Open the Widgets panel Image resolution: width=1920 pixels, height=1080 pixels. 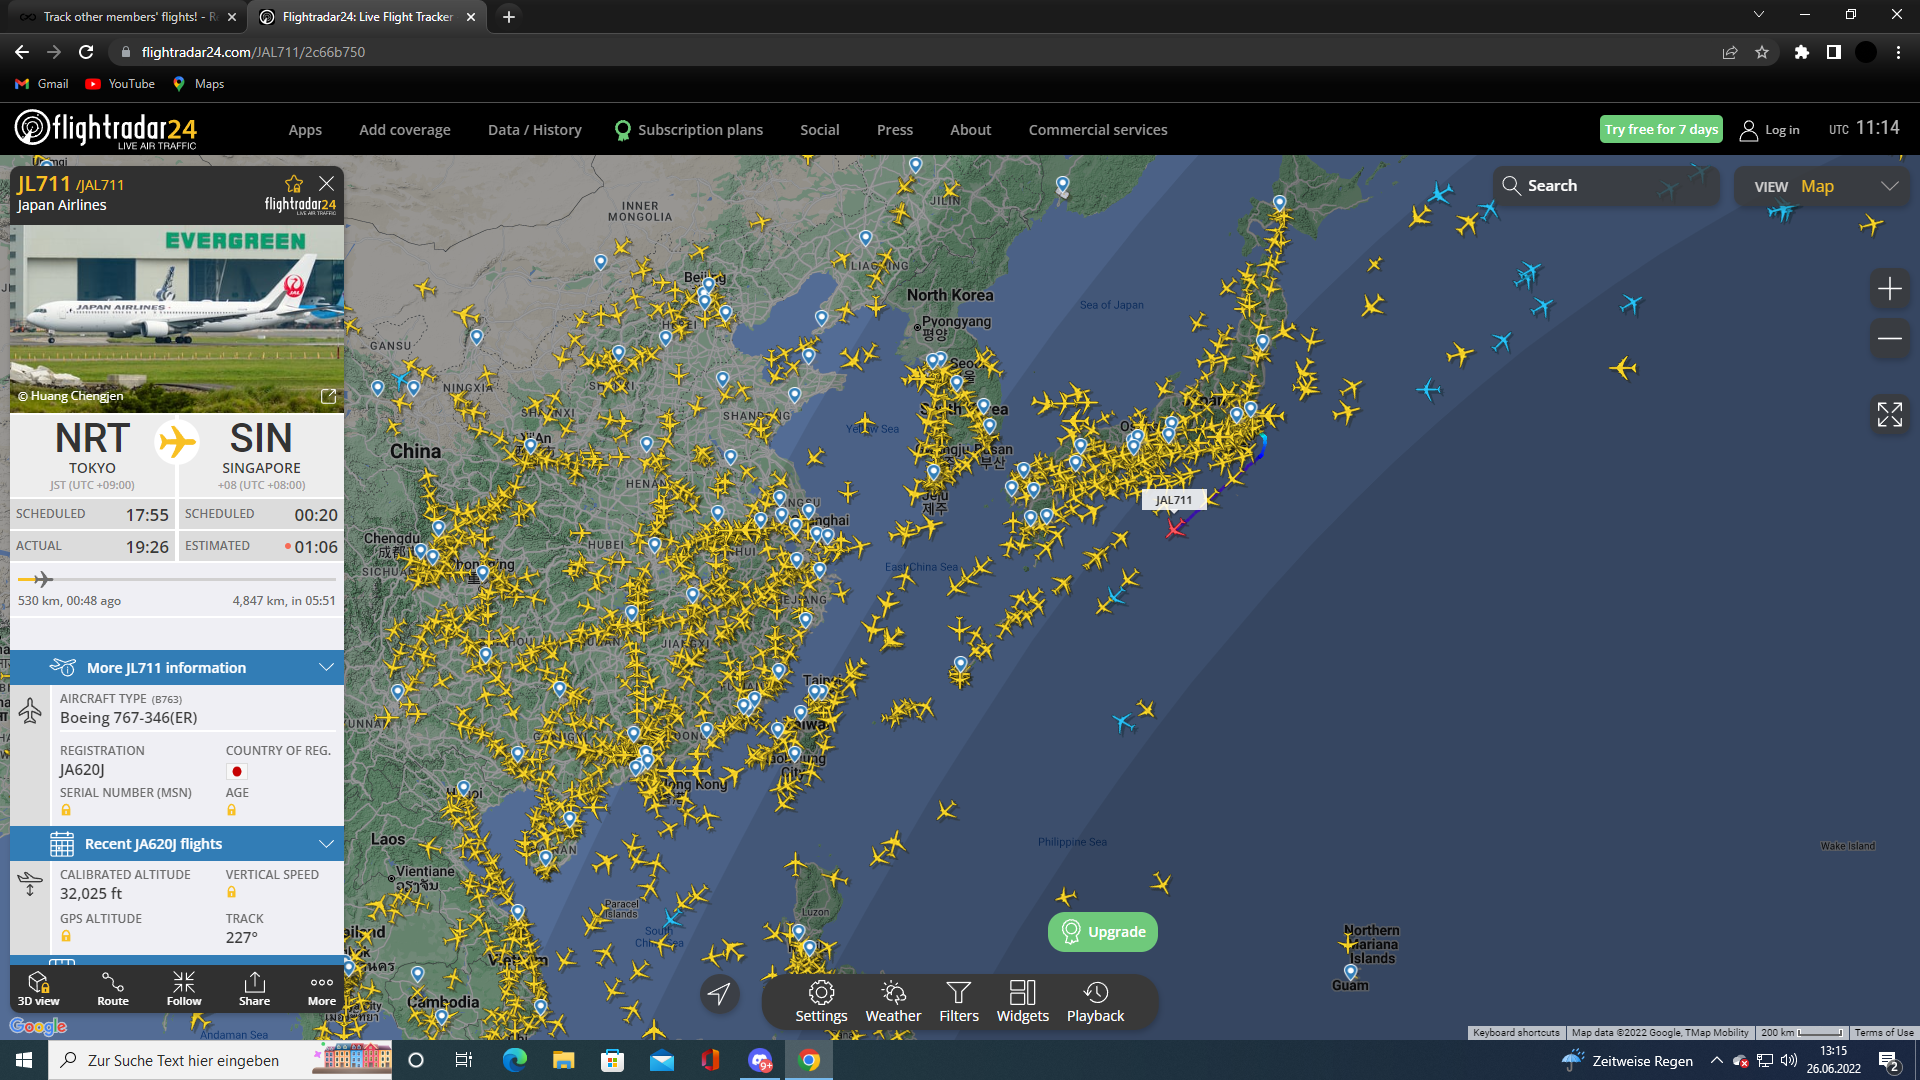(x=1022, y=1001)
